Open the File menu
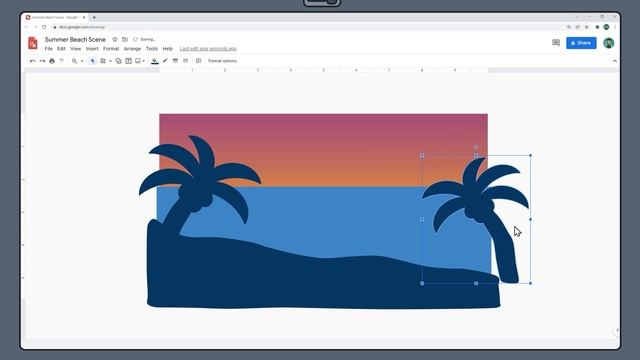This screenshot has height=360, width=640. click(49, 49)
